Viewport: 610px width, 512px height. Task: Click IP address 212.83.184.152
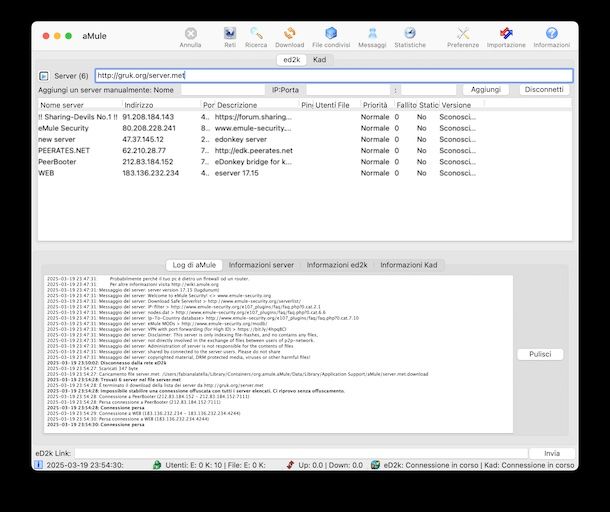pos(148,162)
